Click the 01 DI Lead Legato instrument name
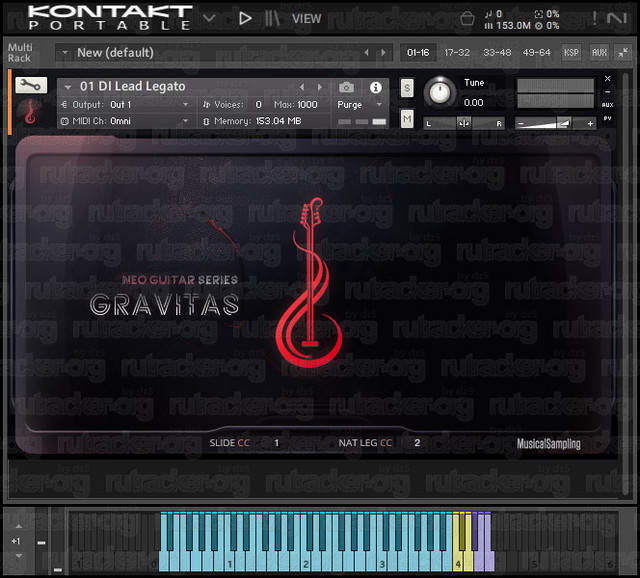The image size is (640, 578). click(133, 87)
